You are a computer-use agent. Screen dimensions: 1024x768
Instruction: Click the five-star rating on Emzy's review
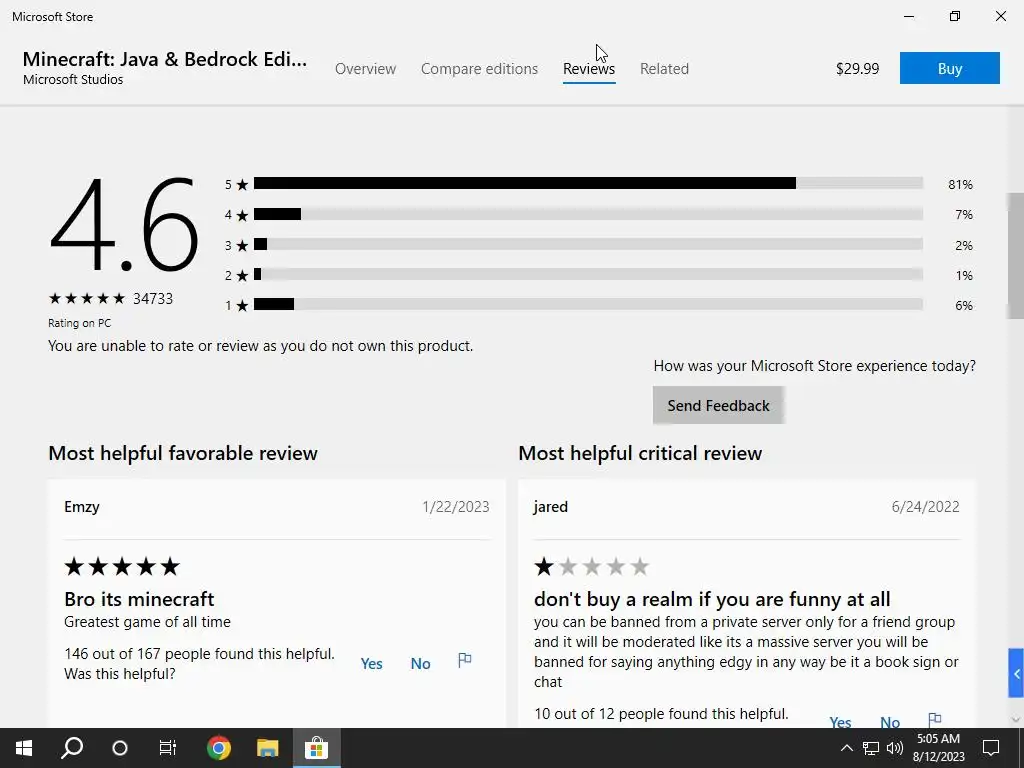point(121,566)
